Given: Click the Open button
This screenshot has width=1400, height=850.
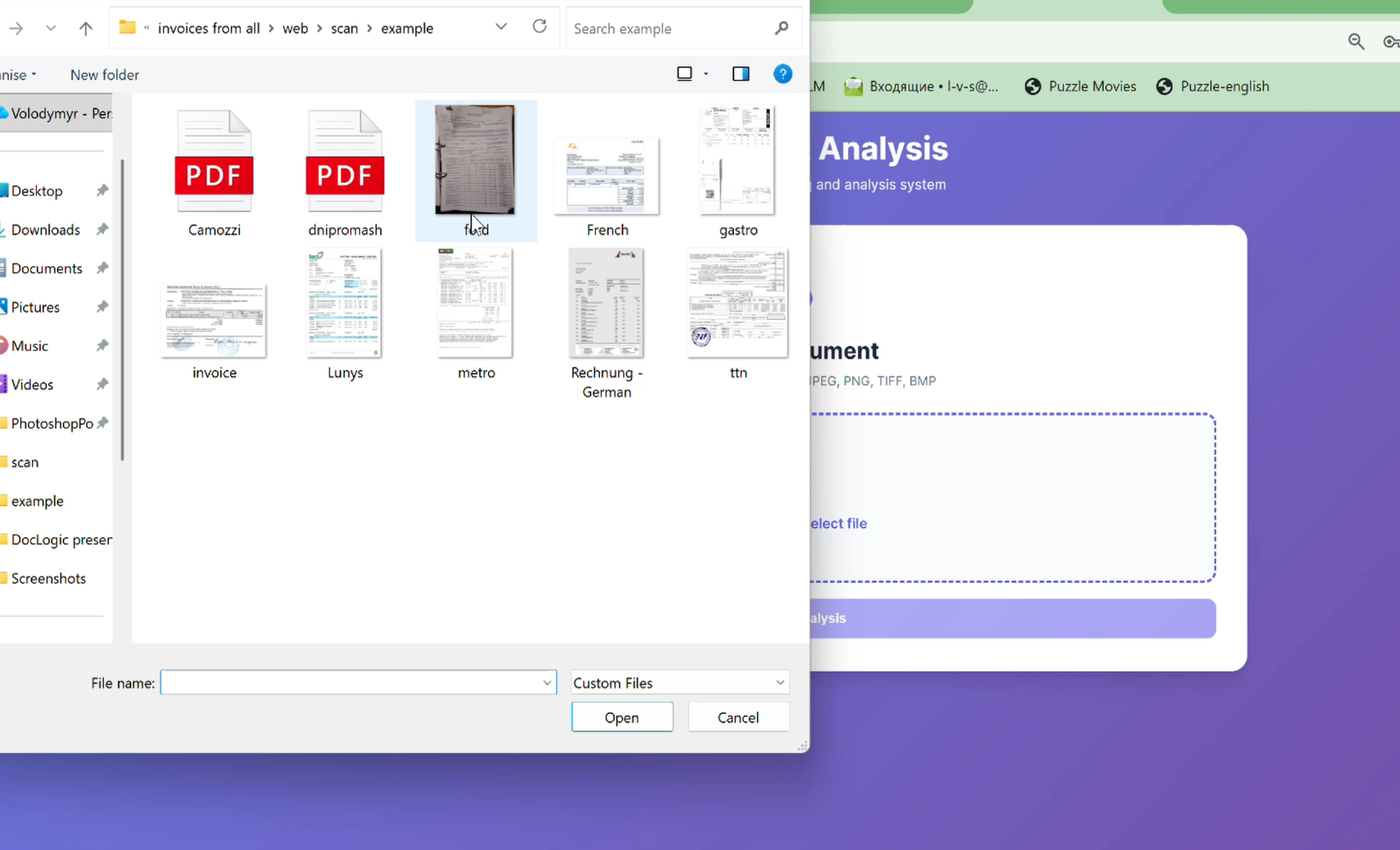Looking at the screenshot, I should pos(622,717).
